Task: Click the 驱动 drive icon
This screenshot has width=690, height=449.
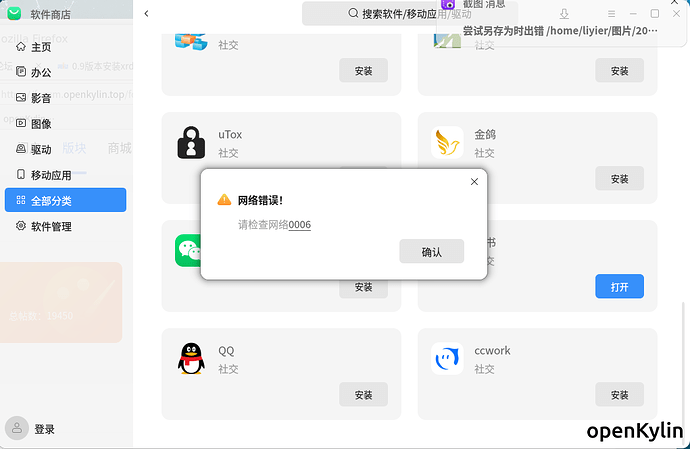Action: pos(21,148)
